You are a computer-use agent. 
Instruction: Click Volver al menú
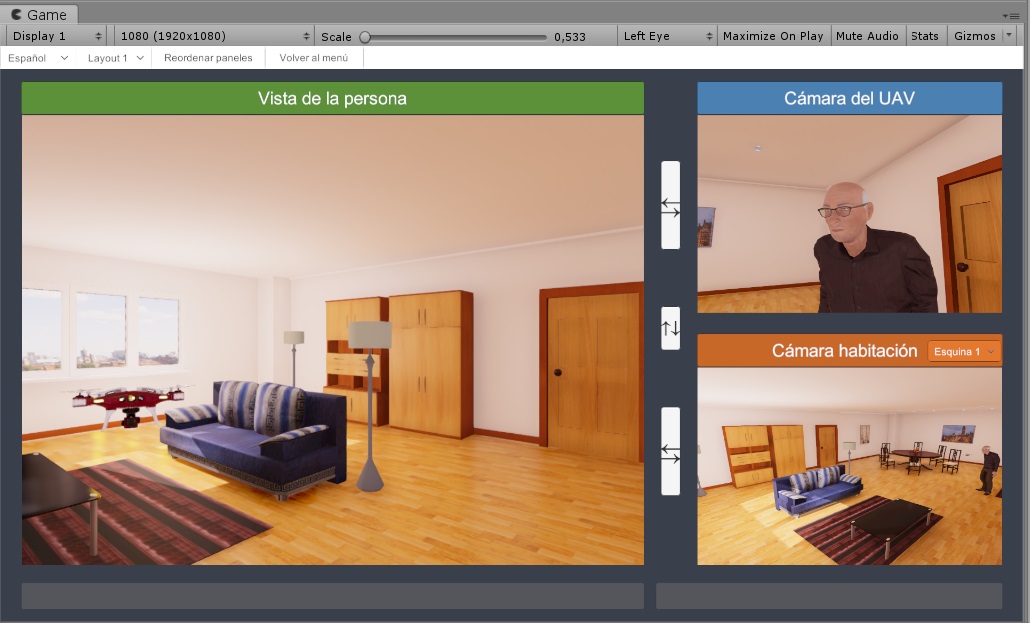coord(313,58)
